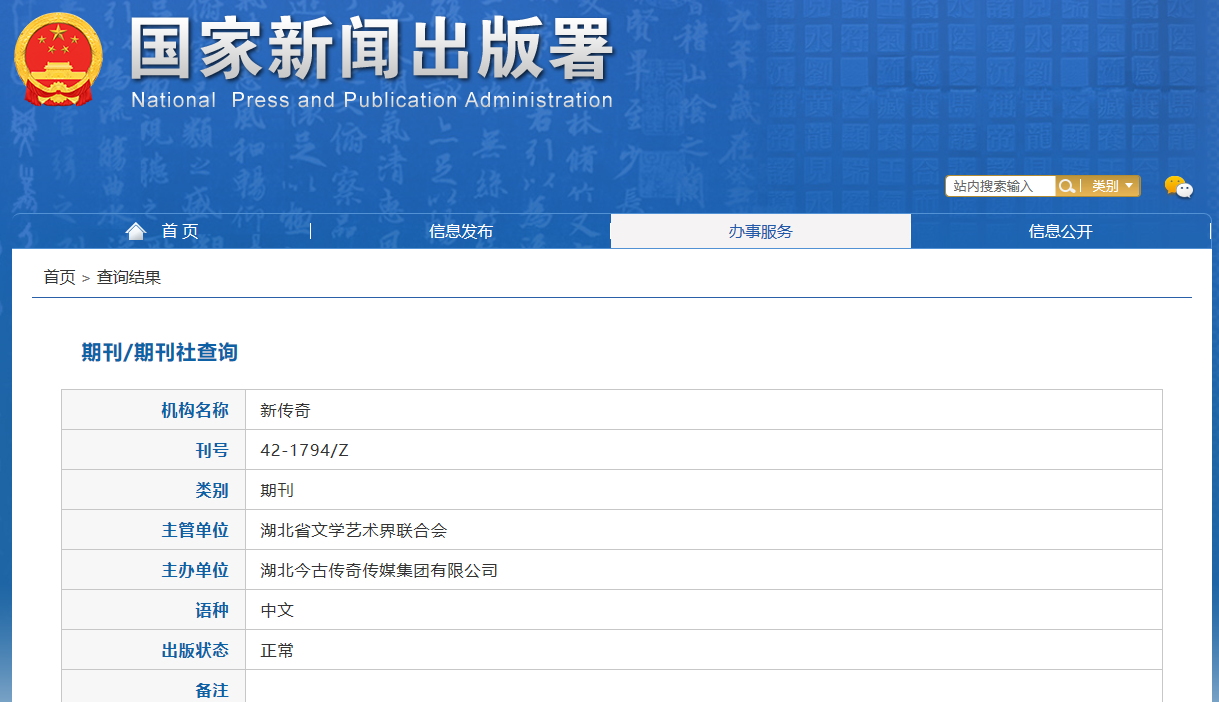Click the home icon beside 首页

[x=136, y=231]
